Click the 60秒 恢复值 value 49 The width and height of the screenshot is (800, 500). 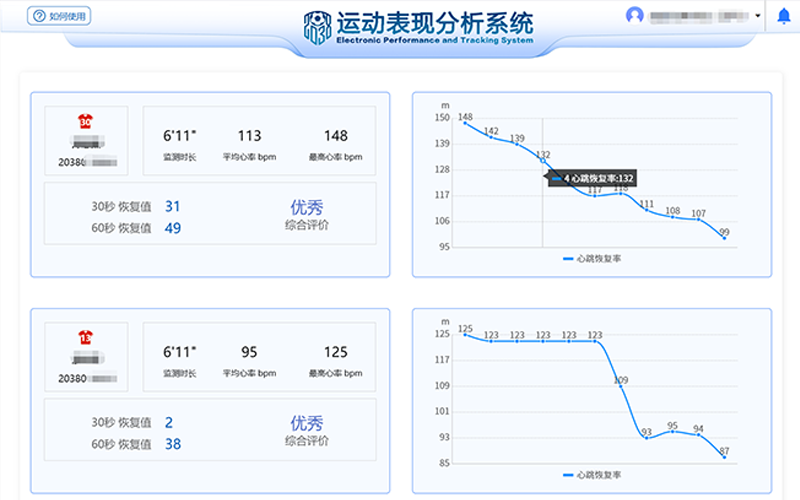point(172,228)
